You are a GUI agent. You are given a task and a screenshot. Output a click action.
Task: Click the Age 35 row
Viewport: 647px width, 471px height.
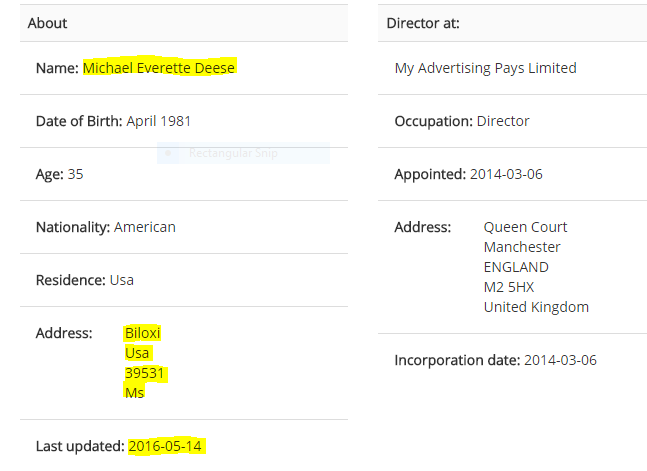tap(184, 174)
